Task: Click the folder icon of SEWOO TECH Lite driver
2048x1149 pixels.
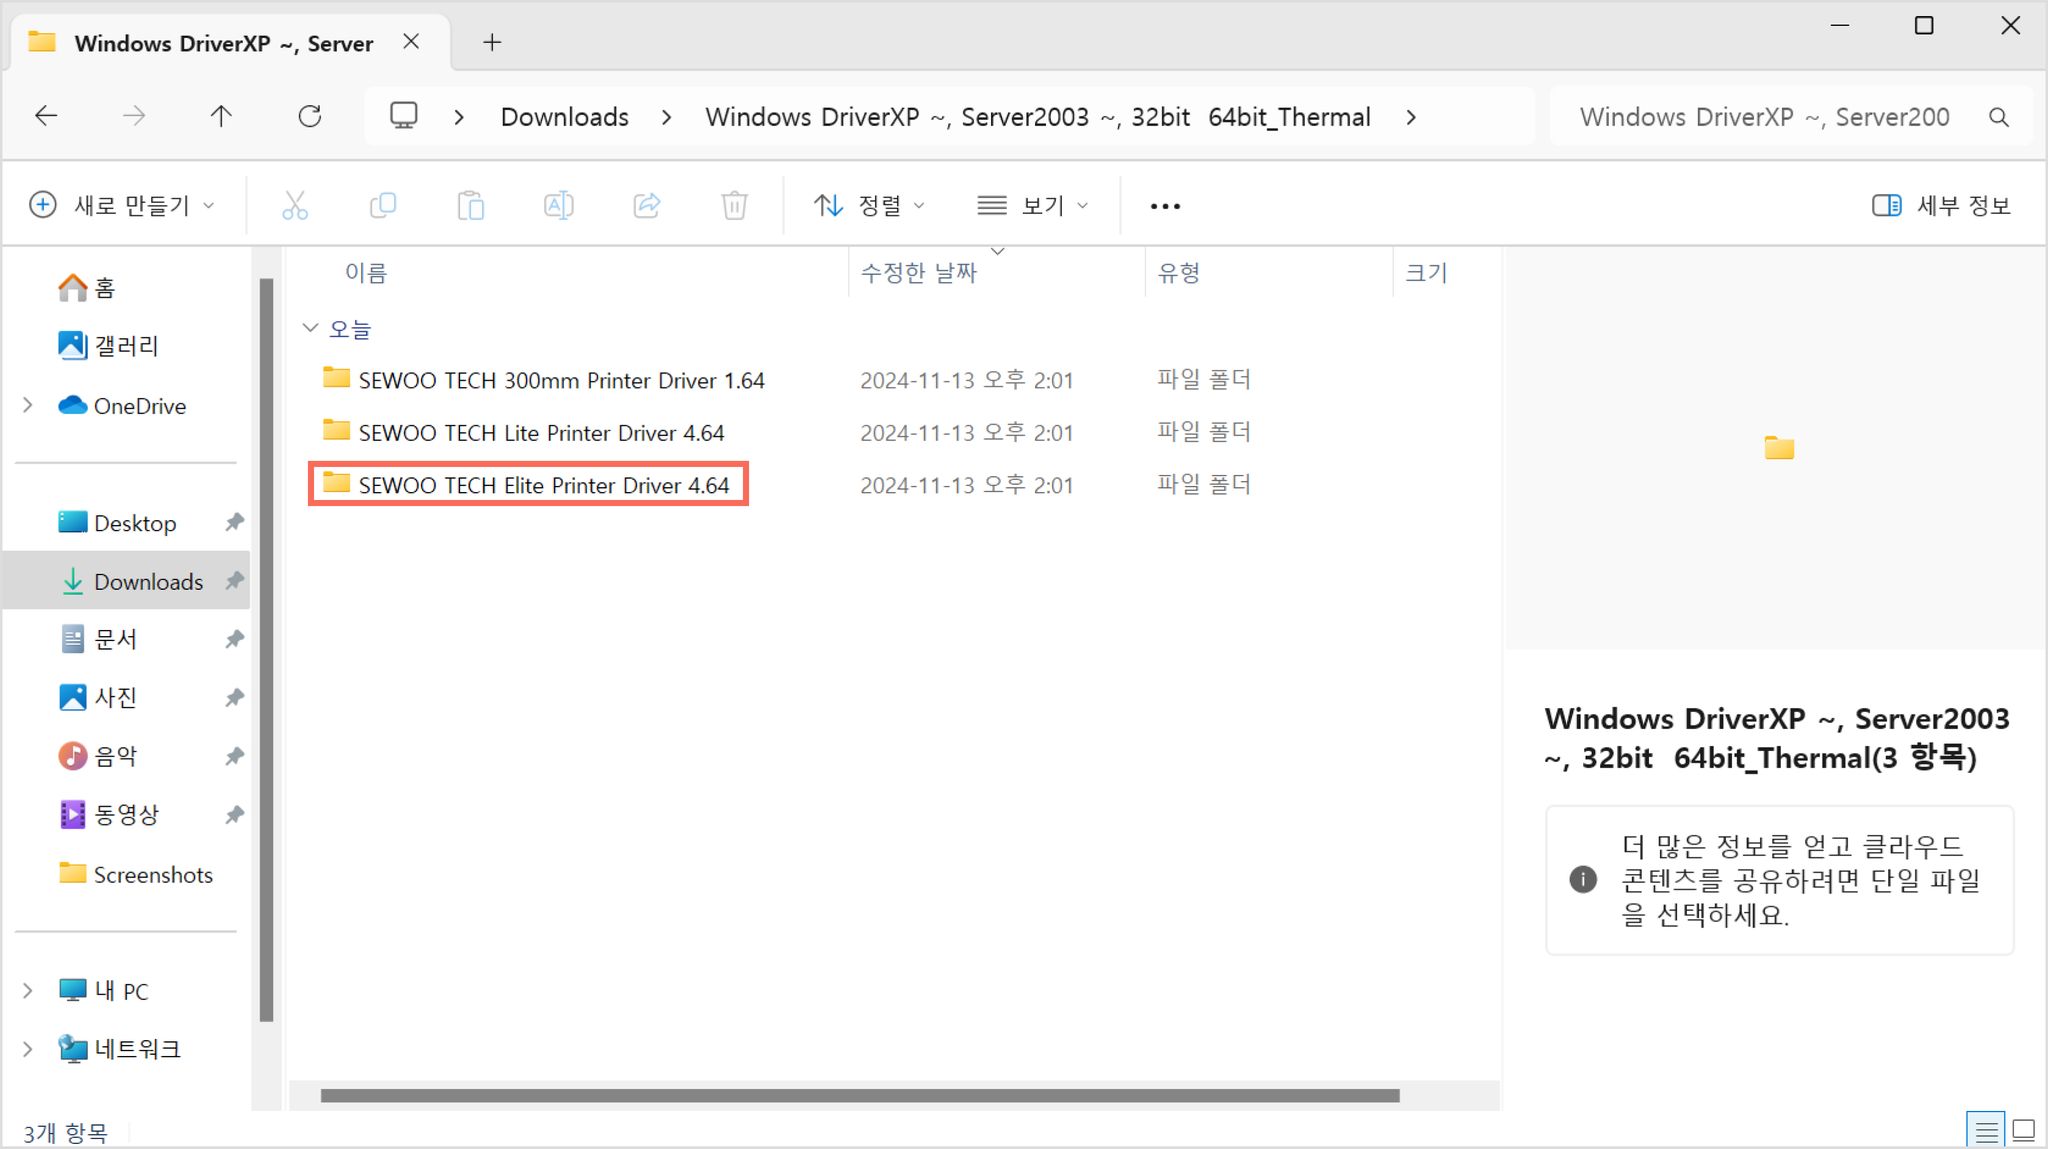Action: 336,431
